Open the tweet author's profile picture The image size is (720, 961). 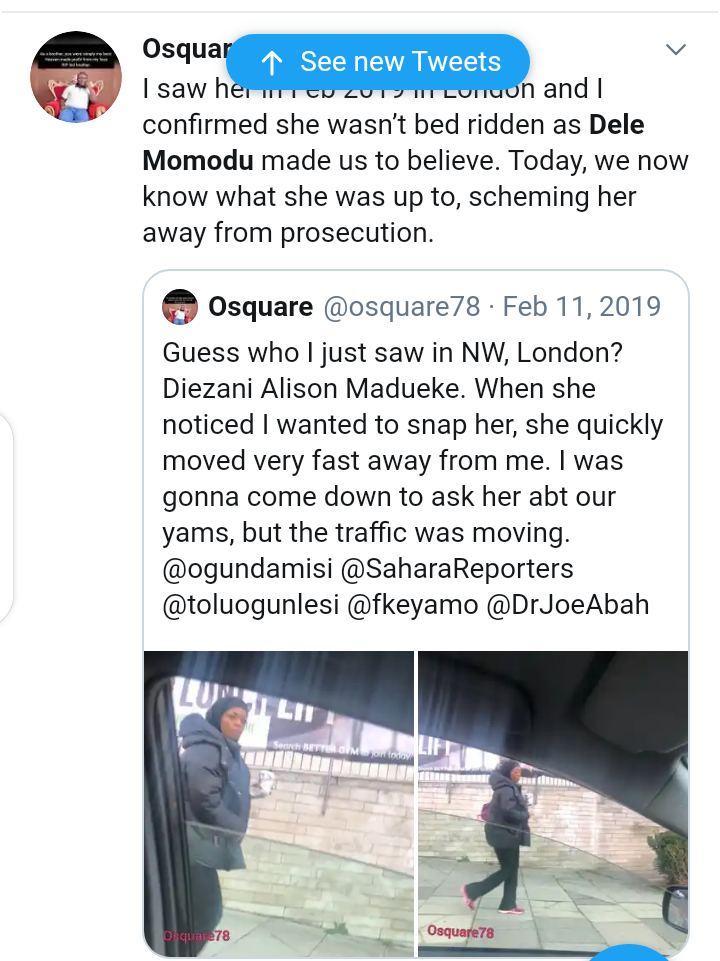pyautogui.click(x=76, y=77)
